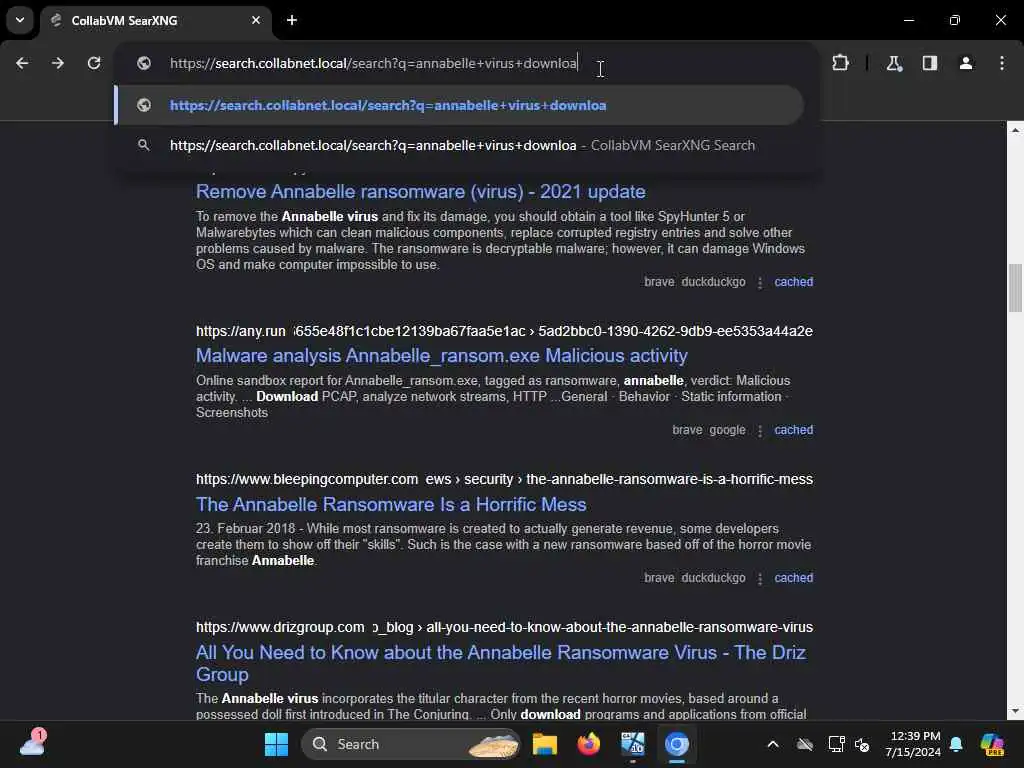Open cached copy of Remove Annabelle result
This screenshot has width=1024, height=768.
[793, 282]
